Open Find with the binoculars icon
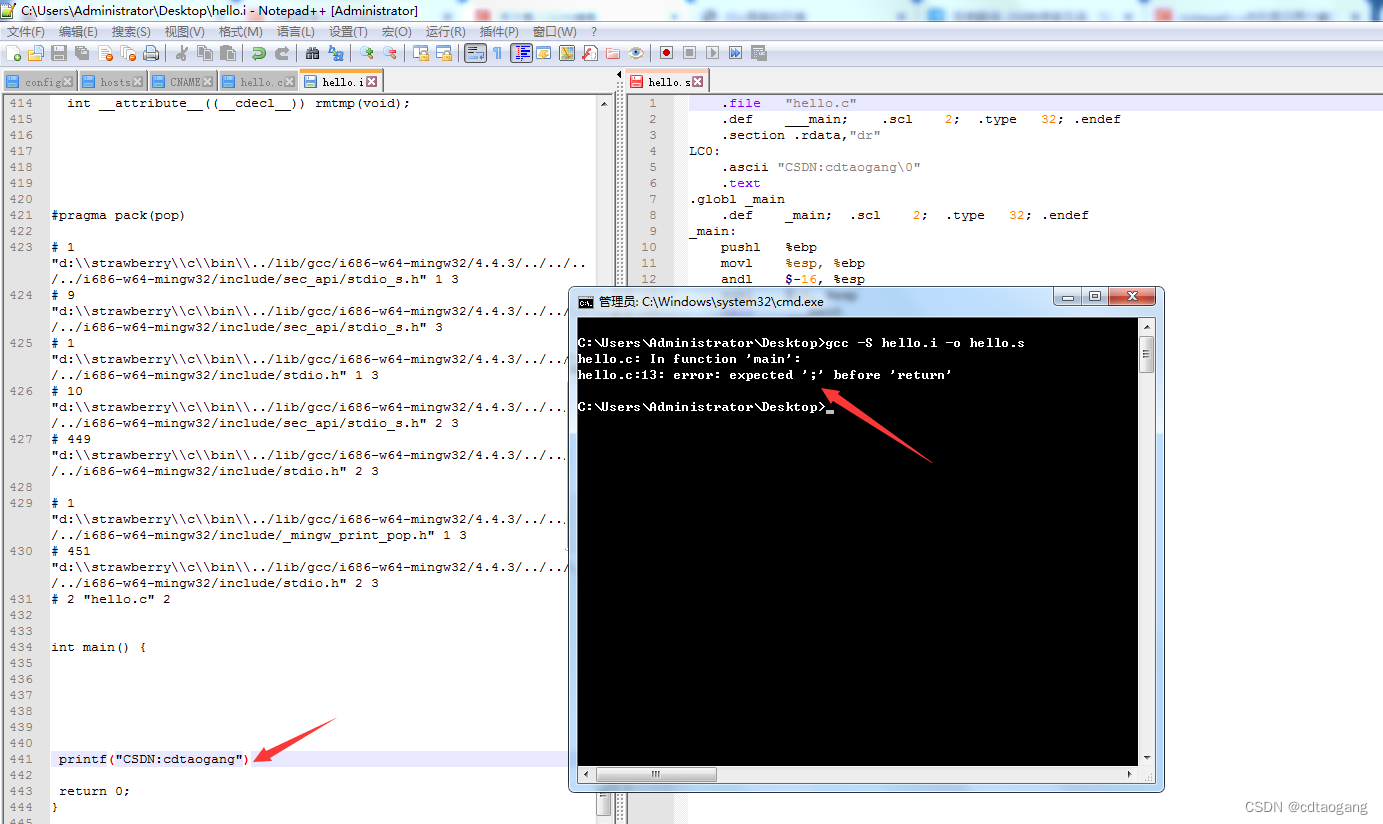This screenshot has height=824, width=1383. (x=313, y=53)
